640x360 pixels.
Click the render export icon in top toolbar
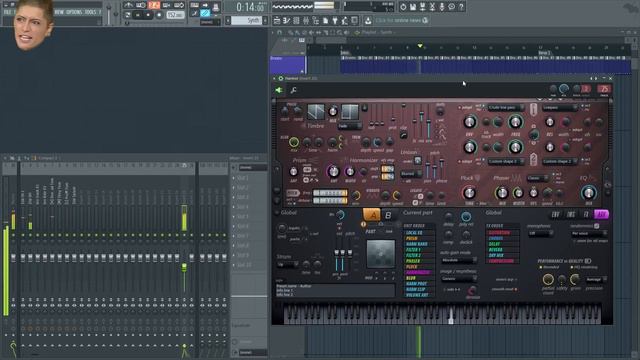click(x=422, y=7)
